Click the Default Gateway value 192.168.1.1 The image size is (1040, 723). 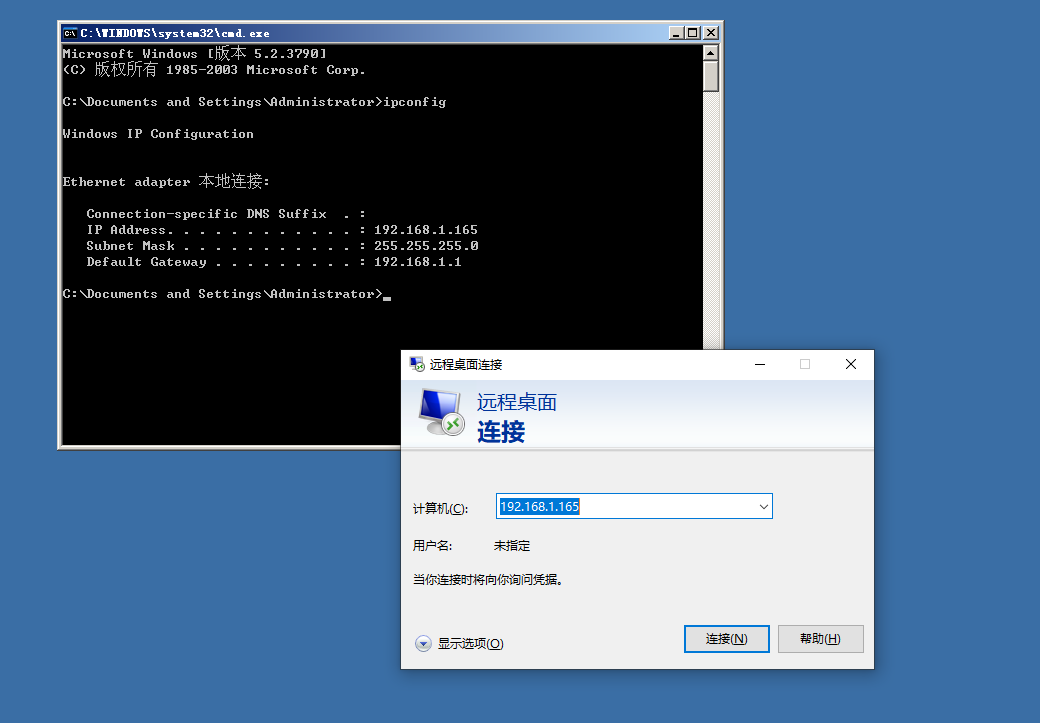pyautogui.click(x=418, y=262)
